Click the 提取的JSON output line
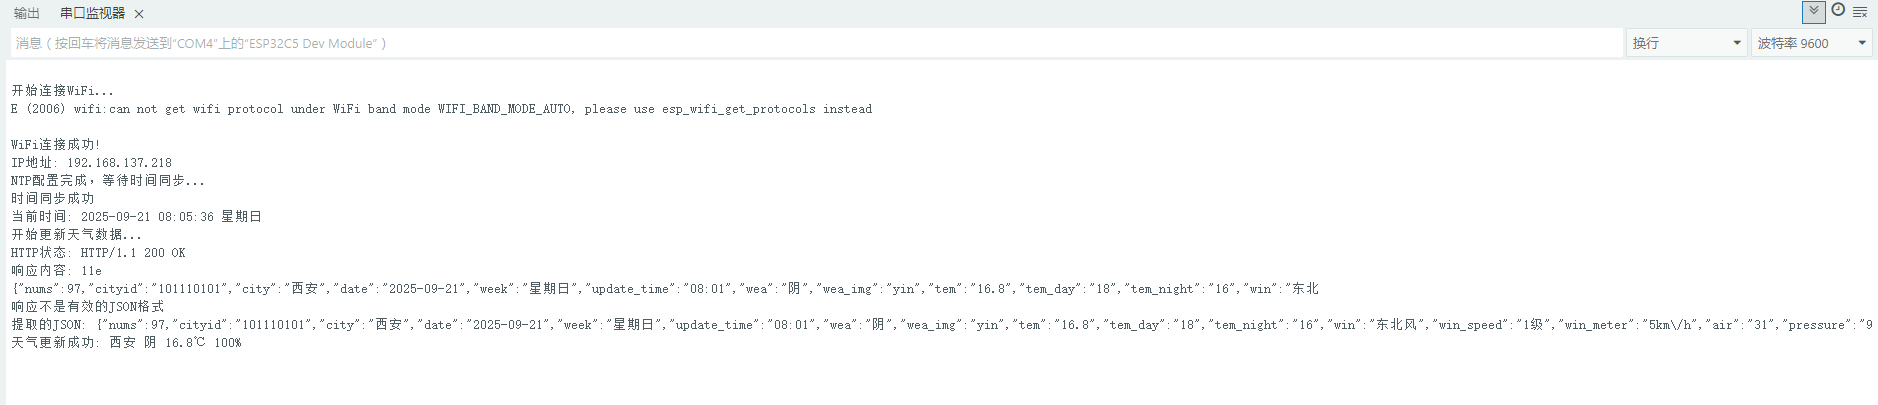Screen dimensions: 1878x405 pos(941,325)
